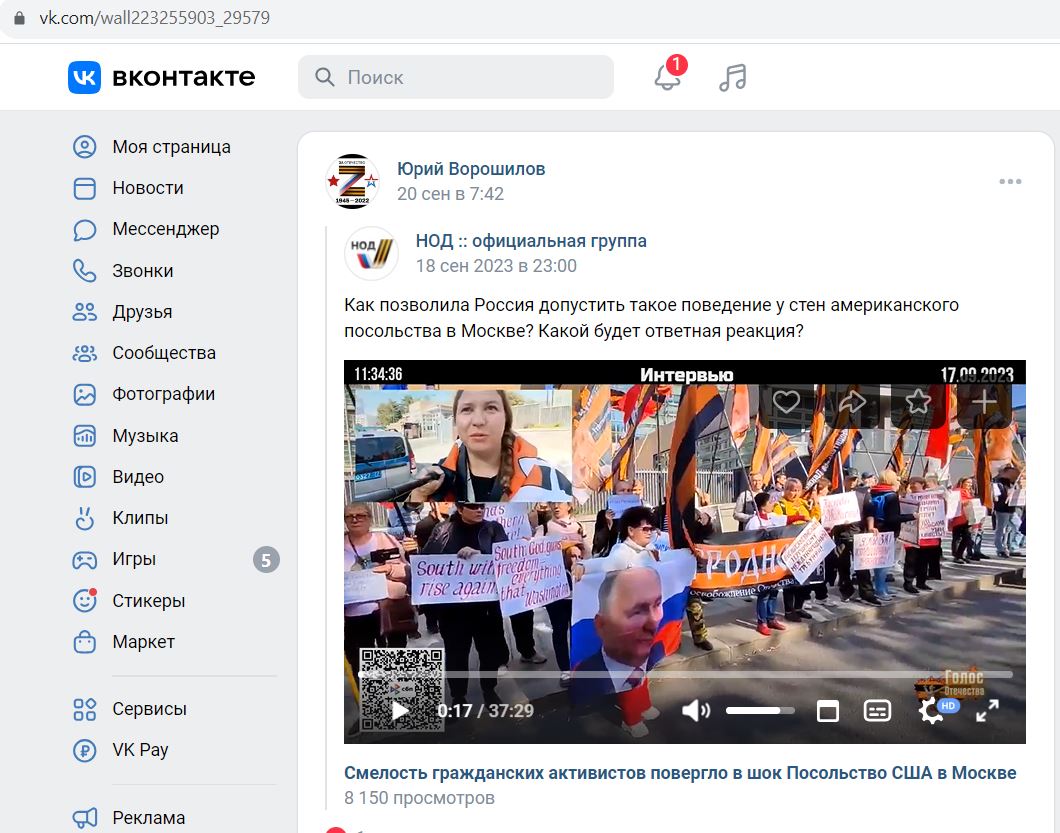Toggle mini-player window mode

(827, 711)
